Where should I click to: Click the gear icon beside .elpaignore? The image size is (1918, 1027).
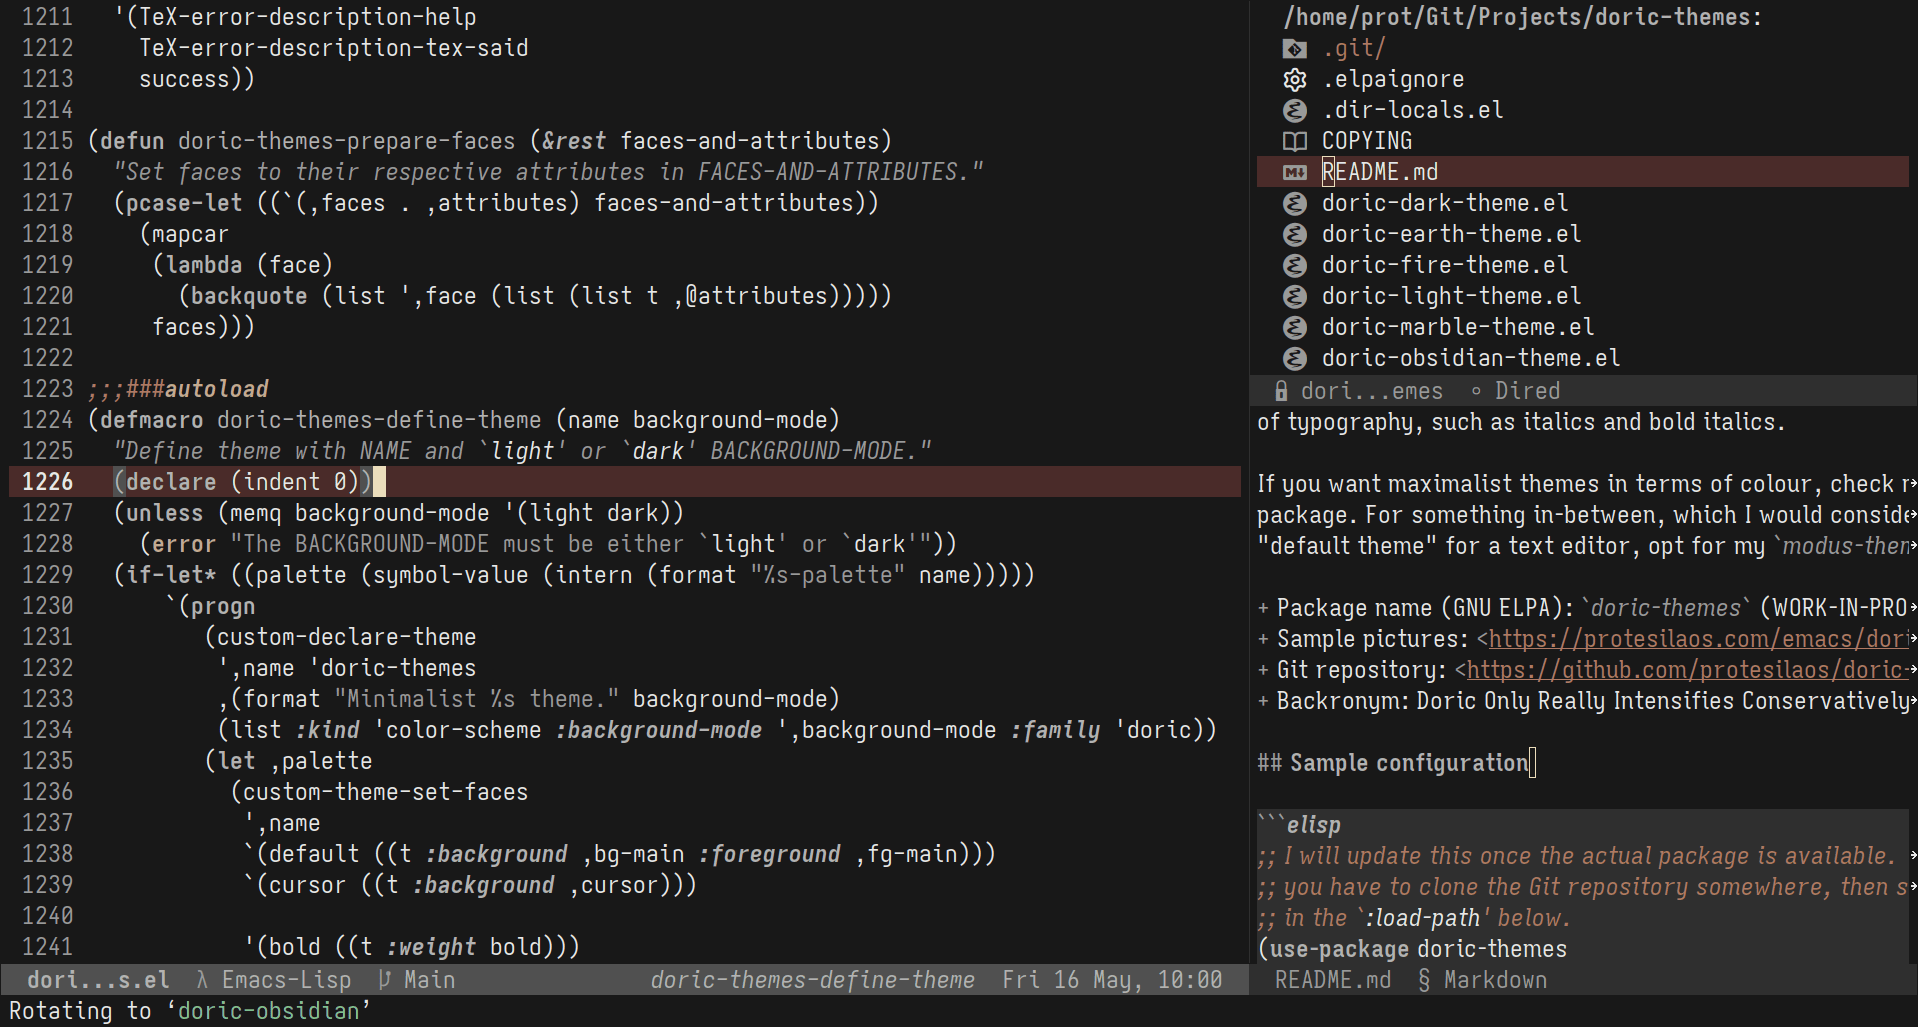pyautogui.click(x=1294, y=79)
